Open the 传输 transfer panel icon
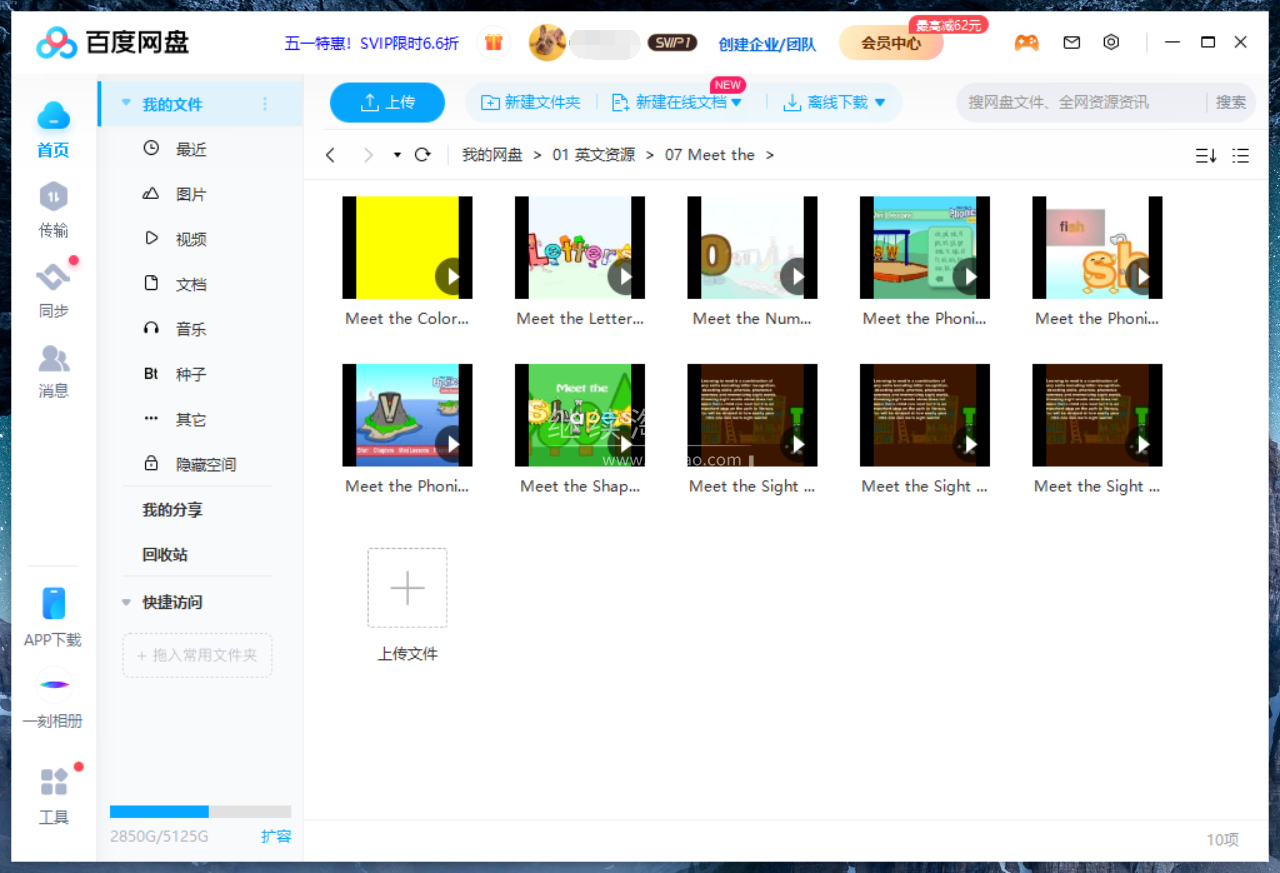1280x873 pixels. 53,198
